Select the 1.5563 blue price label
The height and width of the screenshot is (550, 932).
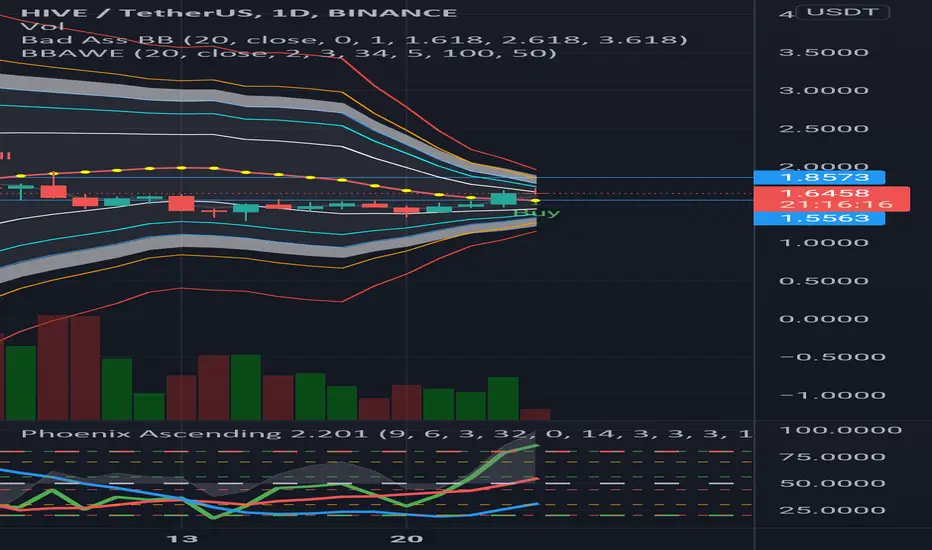tap(819, 218)
